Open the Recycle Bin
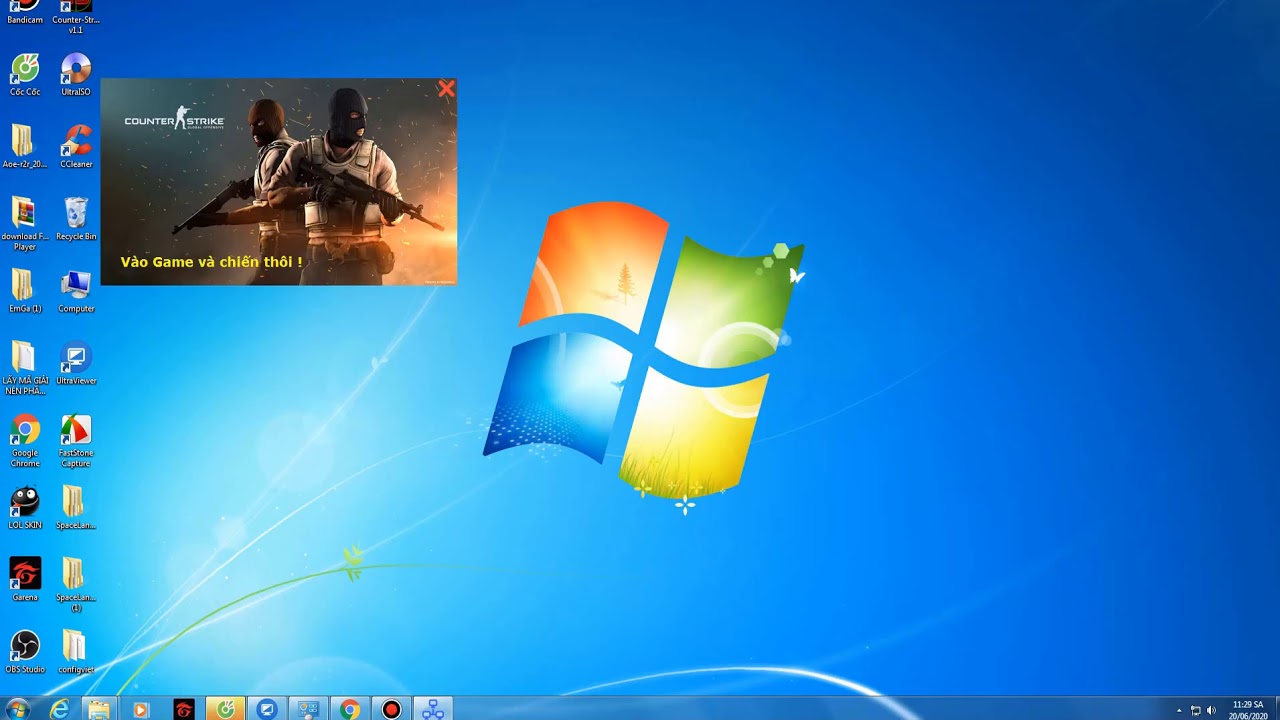Image resolution: width=1280 pixels, height=720 pixels. point(76,215)
